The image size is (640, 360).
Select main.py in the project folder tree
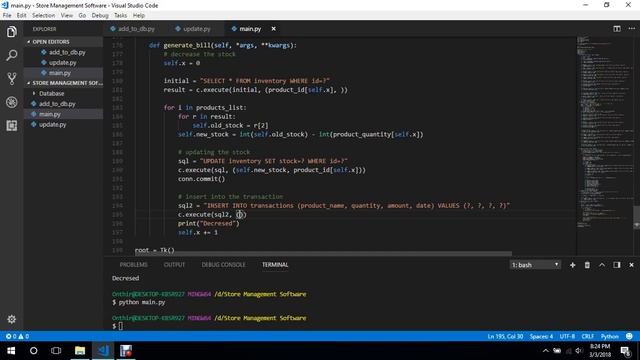click(x=63, y=114)
